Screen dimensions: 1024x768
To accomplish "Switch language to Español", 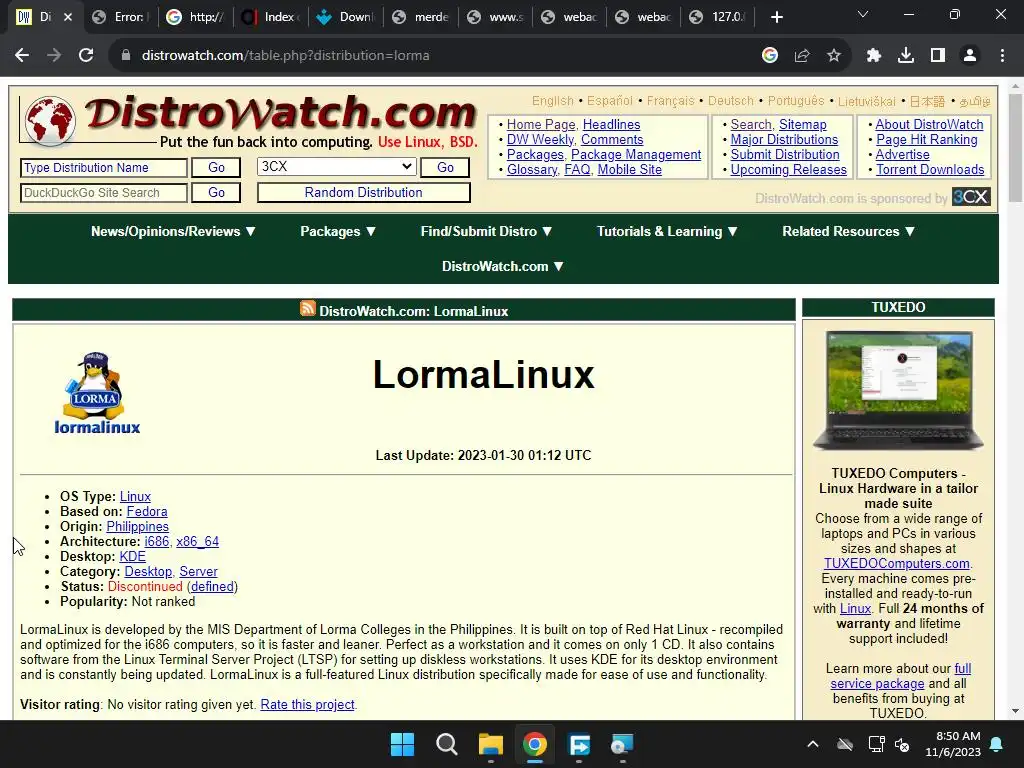I will tap(609, 101).
